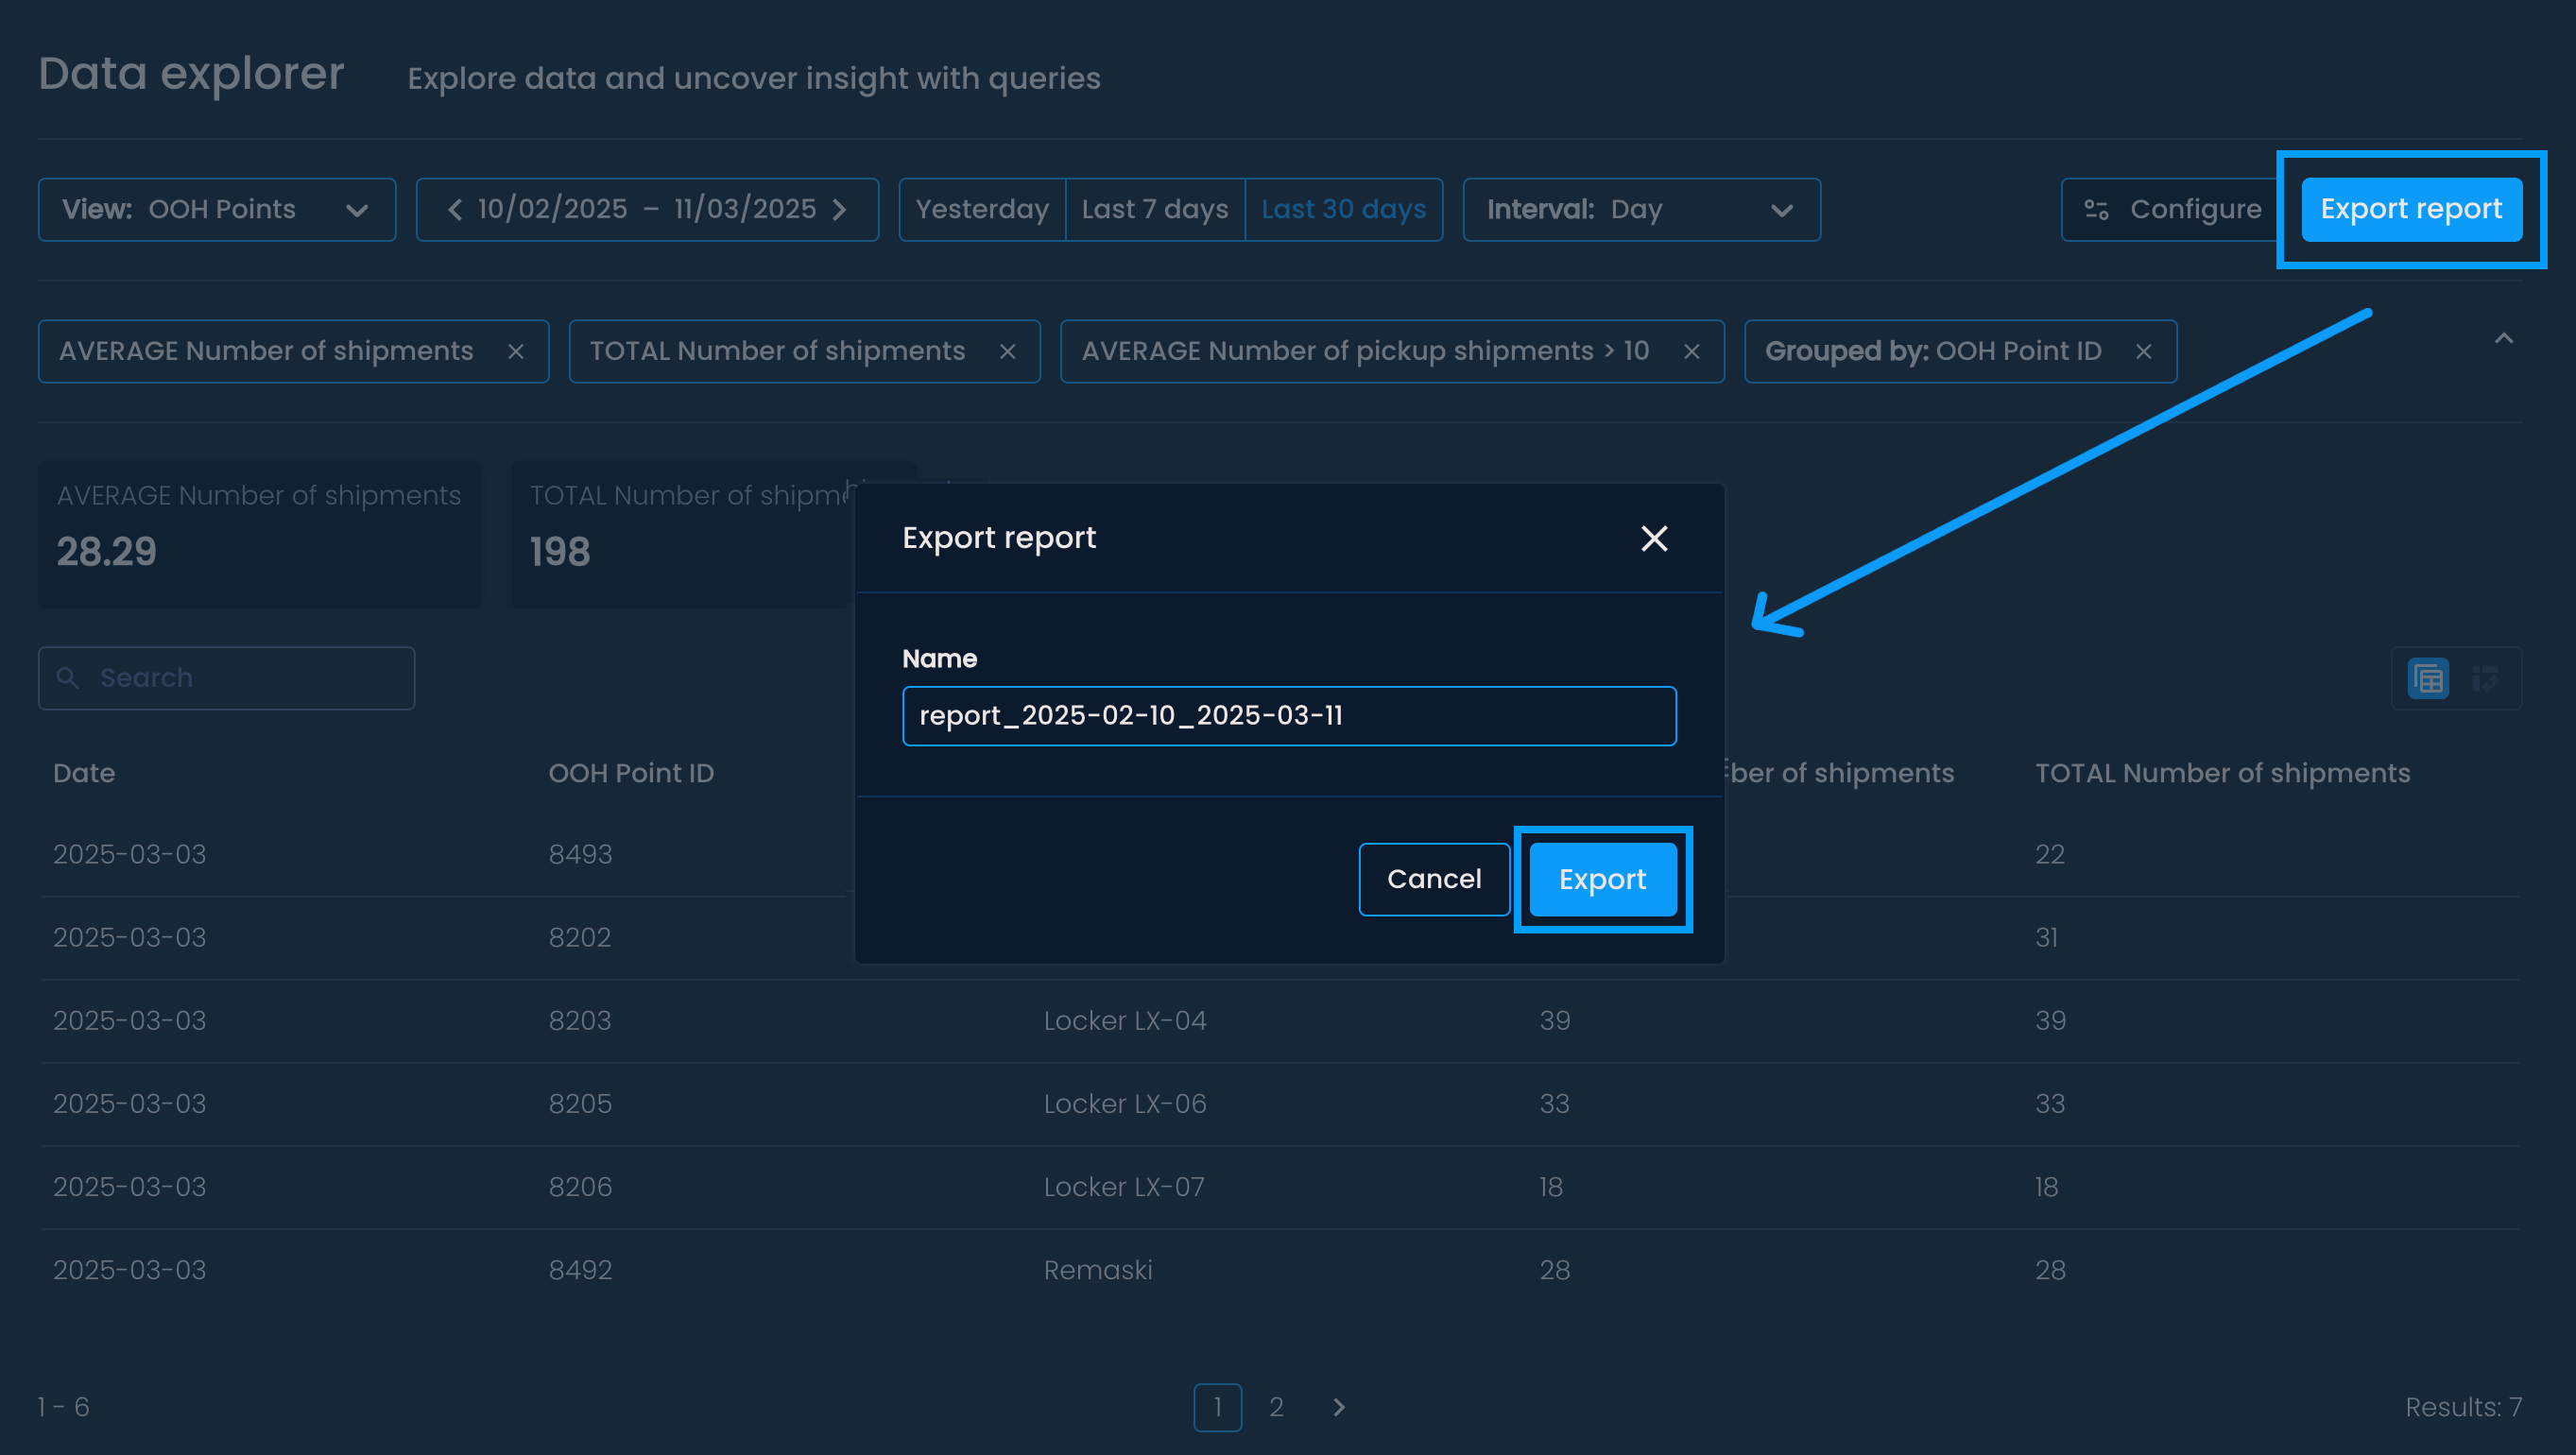Image resolution: width=2576 pixels, height=1455 pixels.
Task: Click the report Name input field
Action: pos(1288,716)
